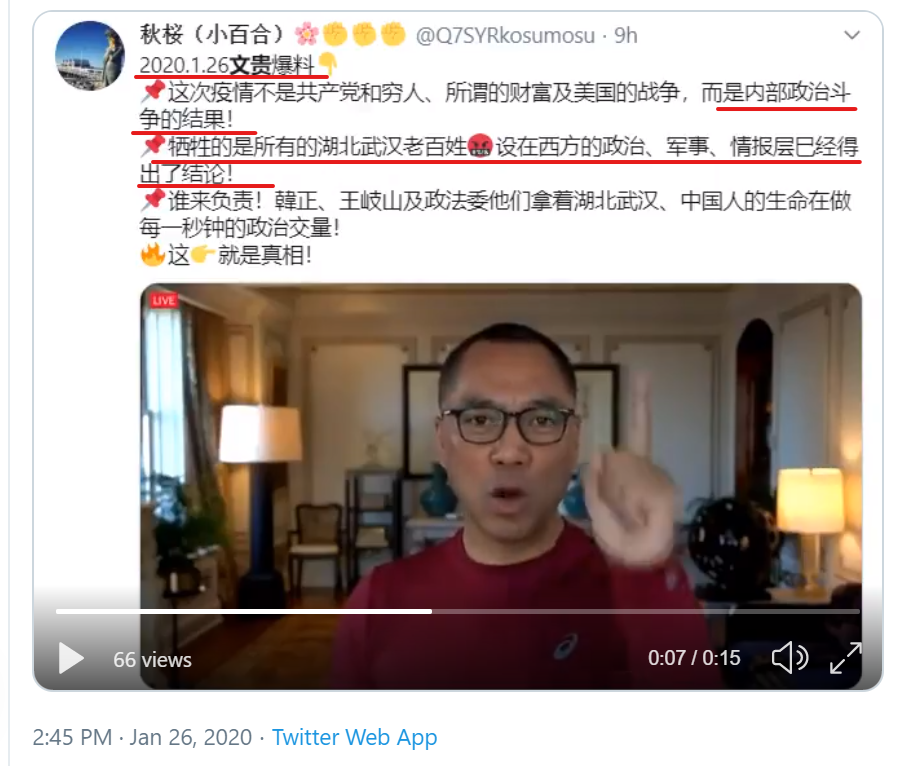Click the cherry blossom emoji beside the name
906x766 pixels.
(x=306, y=35)
